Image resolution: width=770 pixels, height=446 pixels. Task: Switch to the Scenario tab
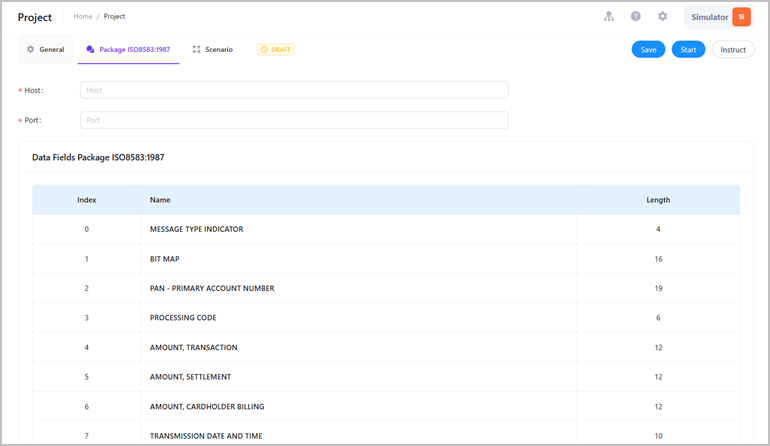point(213,49)
